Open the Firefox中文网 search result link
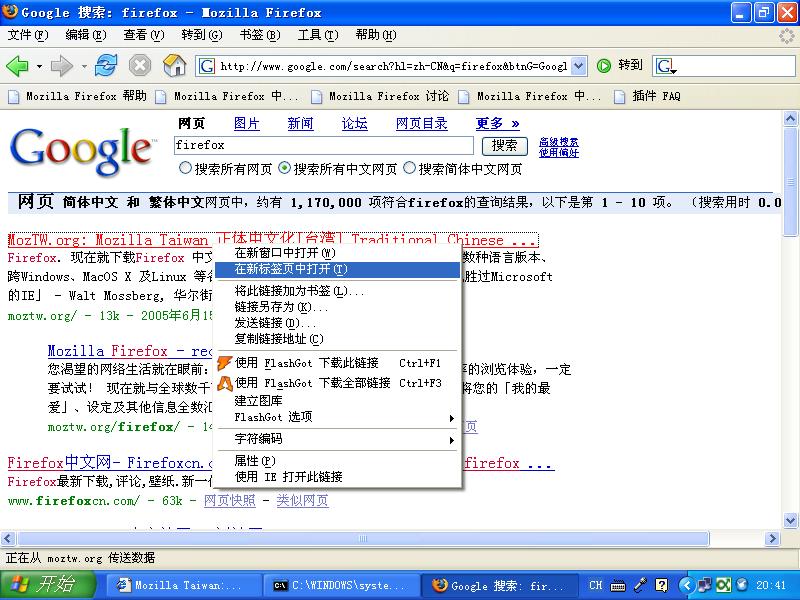800x600 pixels. point(110,464)
